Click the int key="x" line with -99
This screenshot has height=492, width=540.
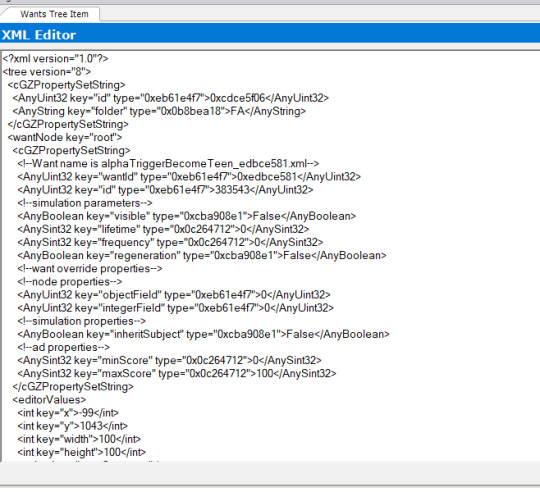point(68,413)
